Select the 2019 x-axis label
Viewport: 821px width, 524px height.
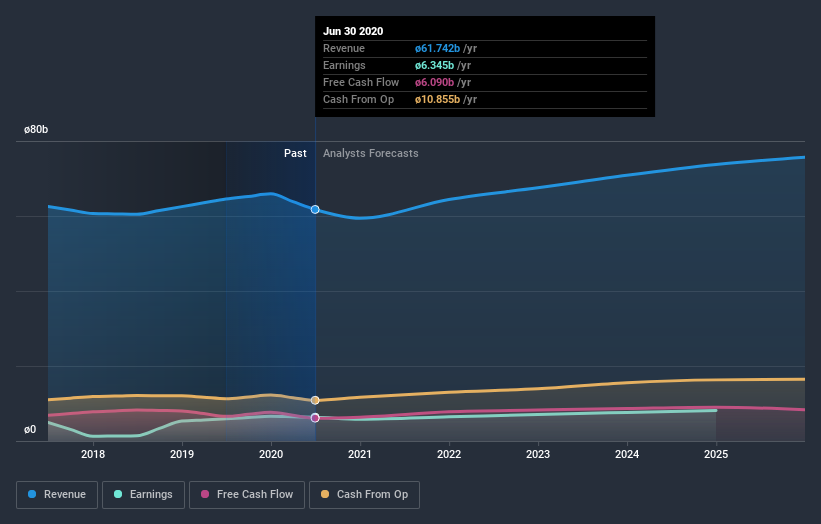pos(182,454)
